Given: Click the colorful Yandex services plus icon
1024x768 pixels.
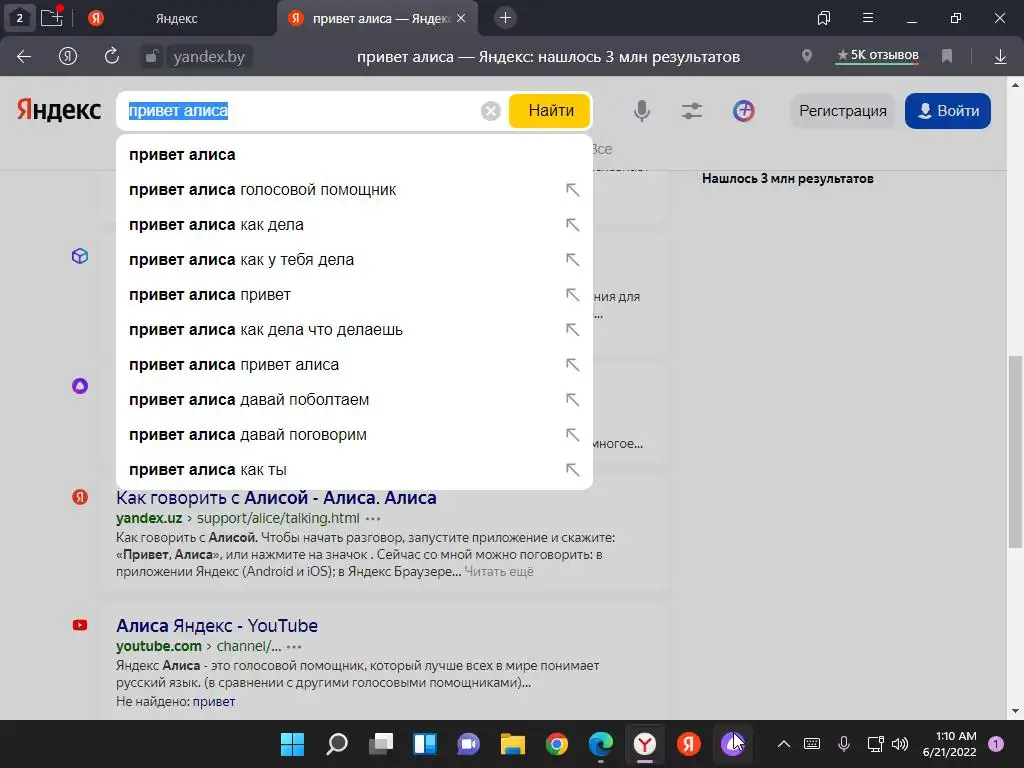Looking at the screenshot, I should pos(743,111).
